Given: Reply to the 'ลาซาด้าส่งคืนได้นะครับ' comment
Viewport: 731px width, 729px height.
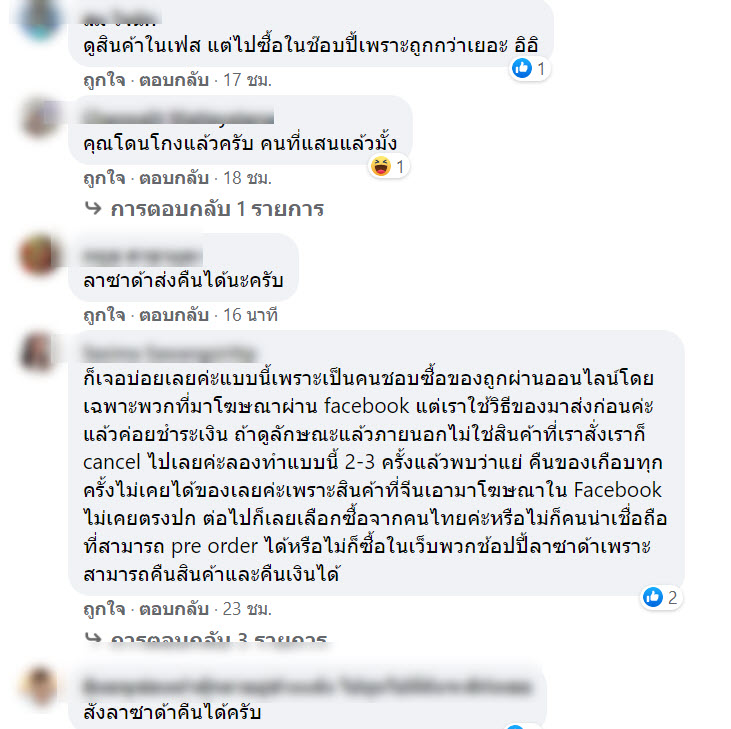Looking at the screenshot, I should tap(174, 315).
